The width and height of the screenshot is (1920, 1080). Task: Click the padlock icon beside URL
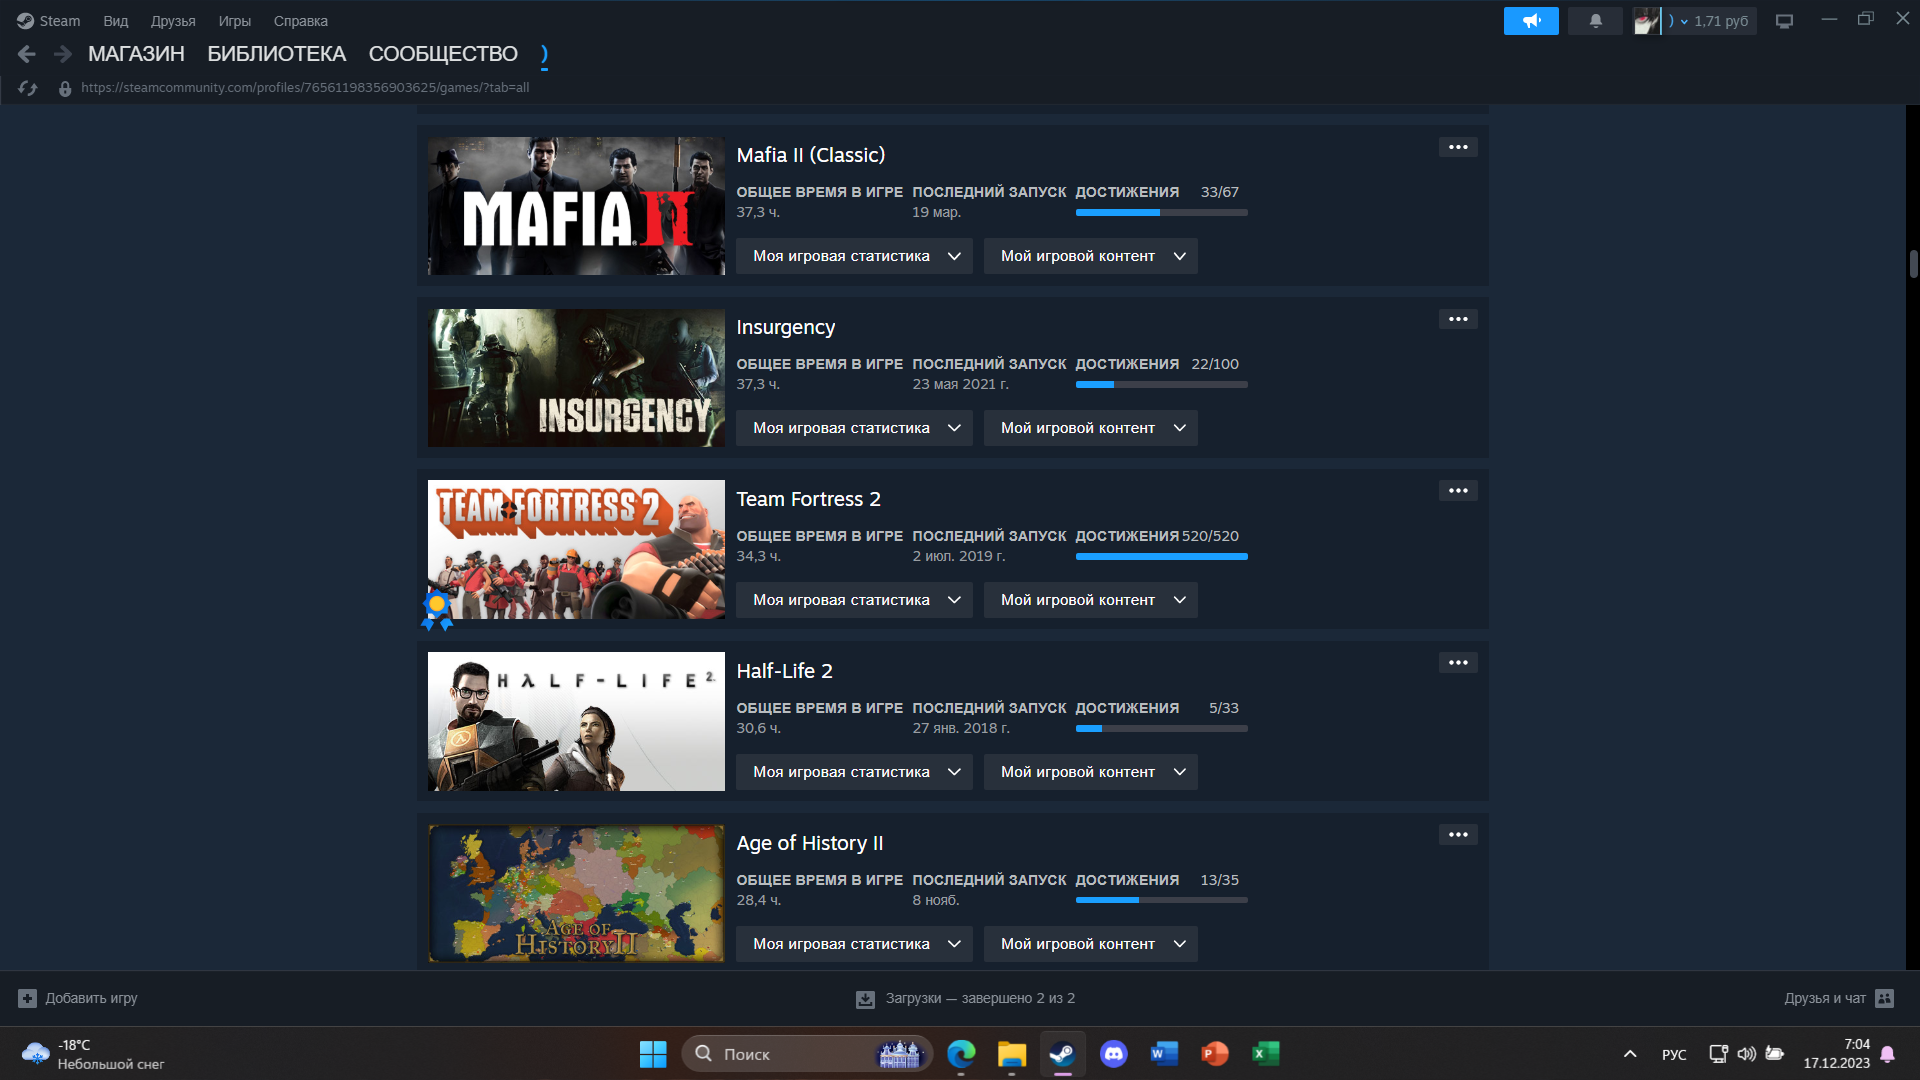(x=65, y=88)
